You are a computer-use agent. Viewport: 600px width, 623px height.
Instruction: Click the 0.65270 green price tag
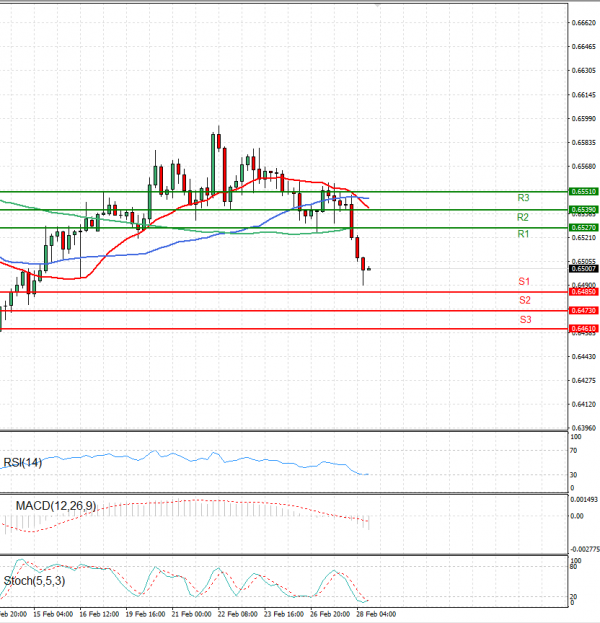(583, 227)
